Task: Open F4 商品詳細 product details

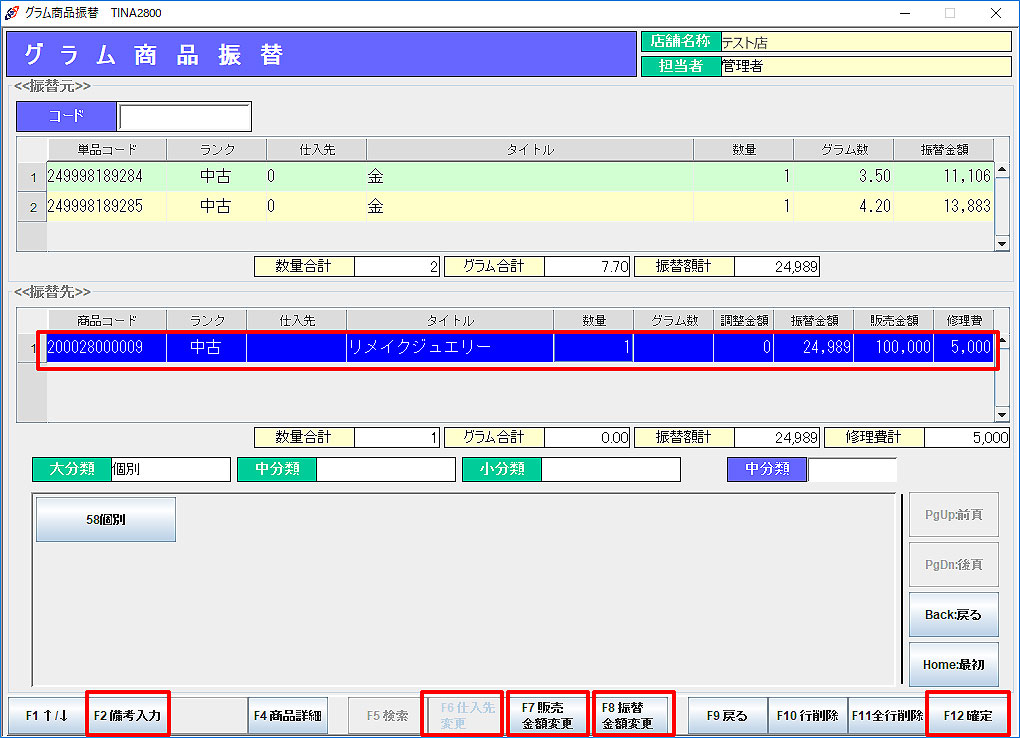Action: coord(287,716)
